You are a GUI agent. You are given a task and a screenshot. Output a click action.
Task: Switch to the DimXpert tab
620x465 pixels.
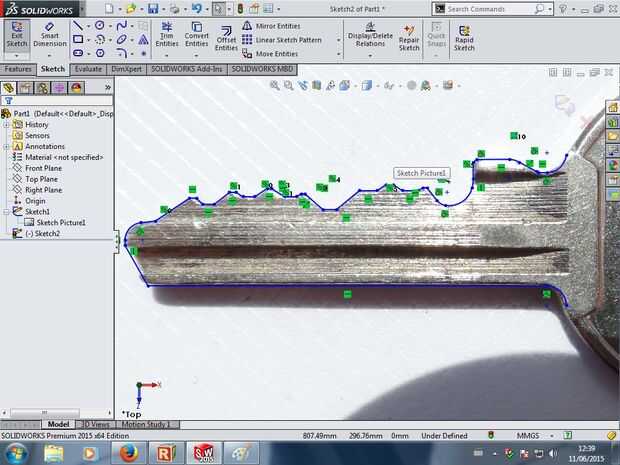click(127, 69)
